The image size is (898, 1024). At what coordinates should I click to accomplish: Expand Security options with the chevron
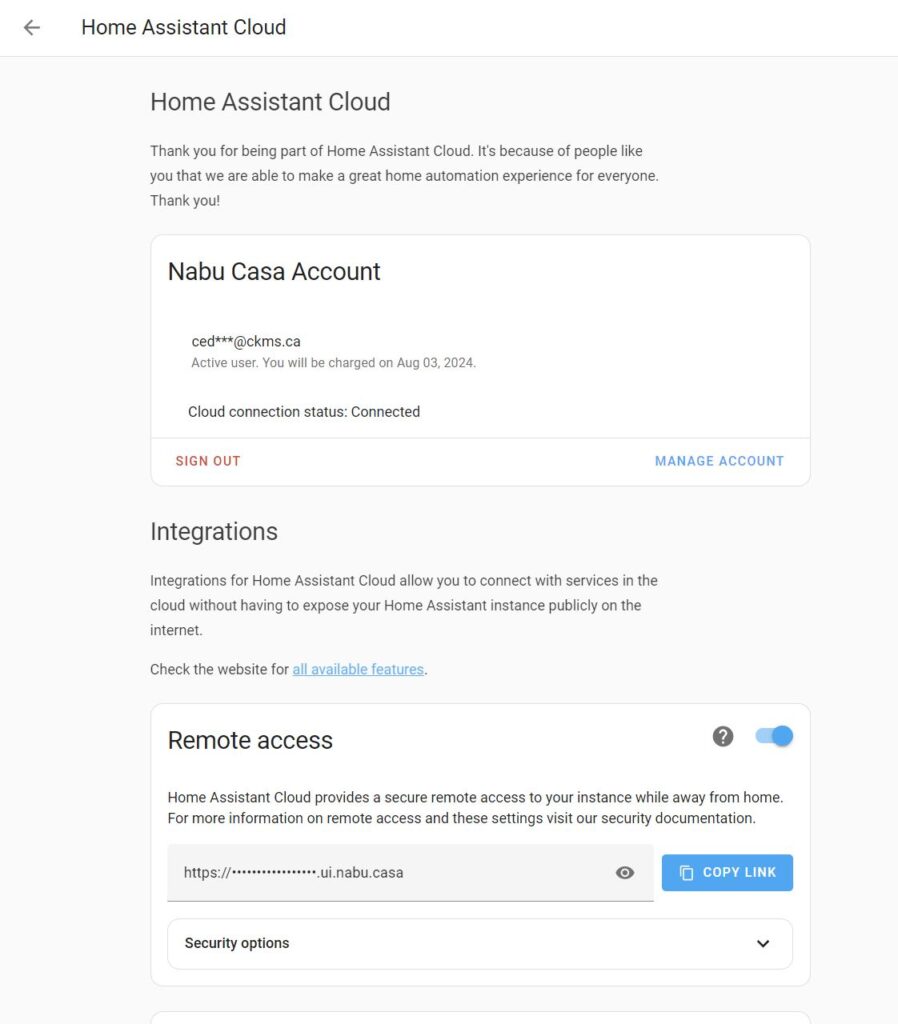(763, 944)
